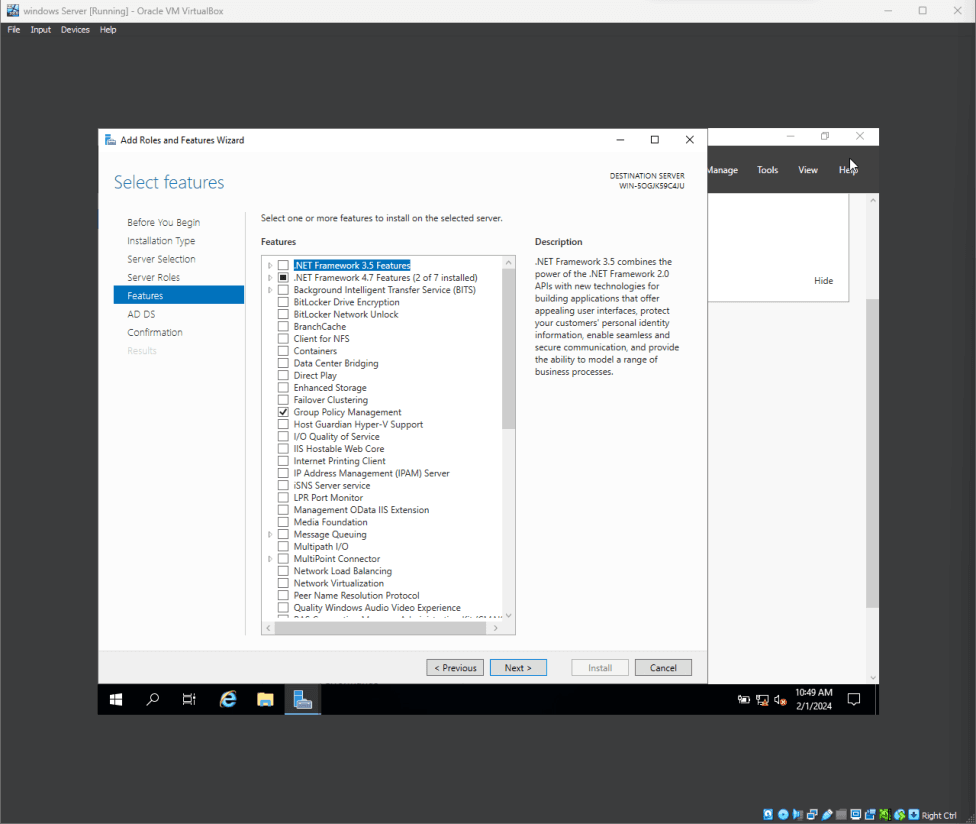Launch Internet Explorer from taskbar
Screen dimensions: 976x824
[228, 700]
